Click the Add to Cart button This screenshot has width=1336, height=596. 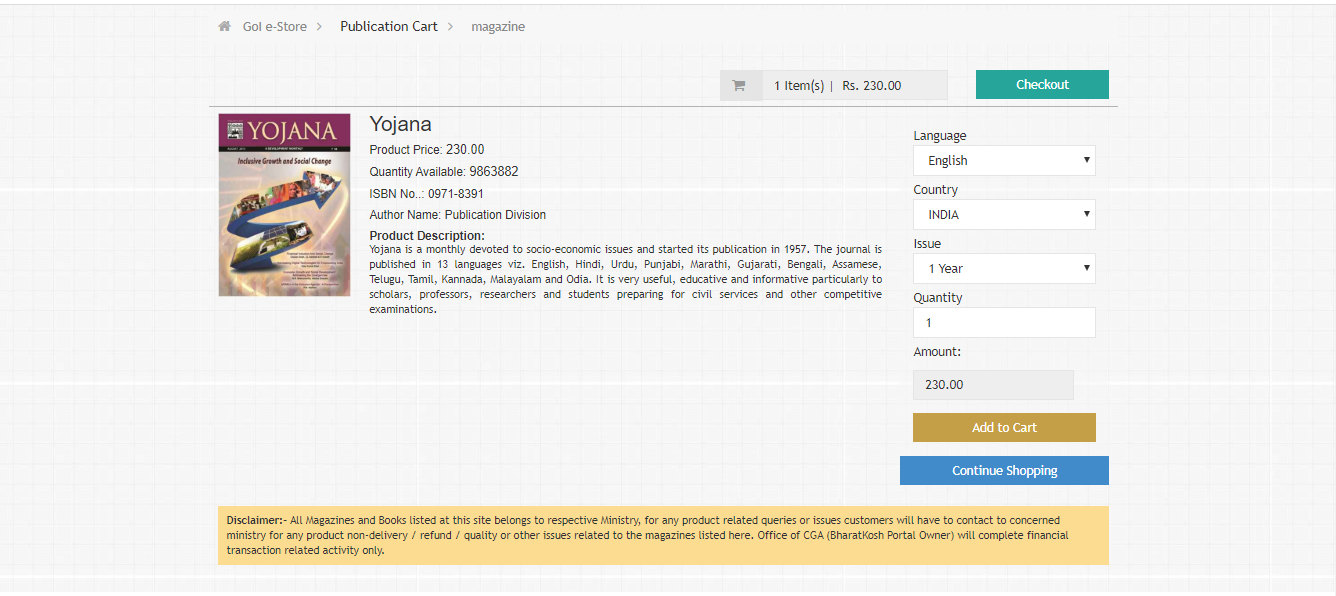[x=1004, y=428]
